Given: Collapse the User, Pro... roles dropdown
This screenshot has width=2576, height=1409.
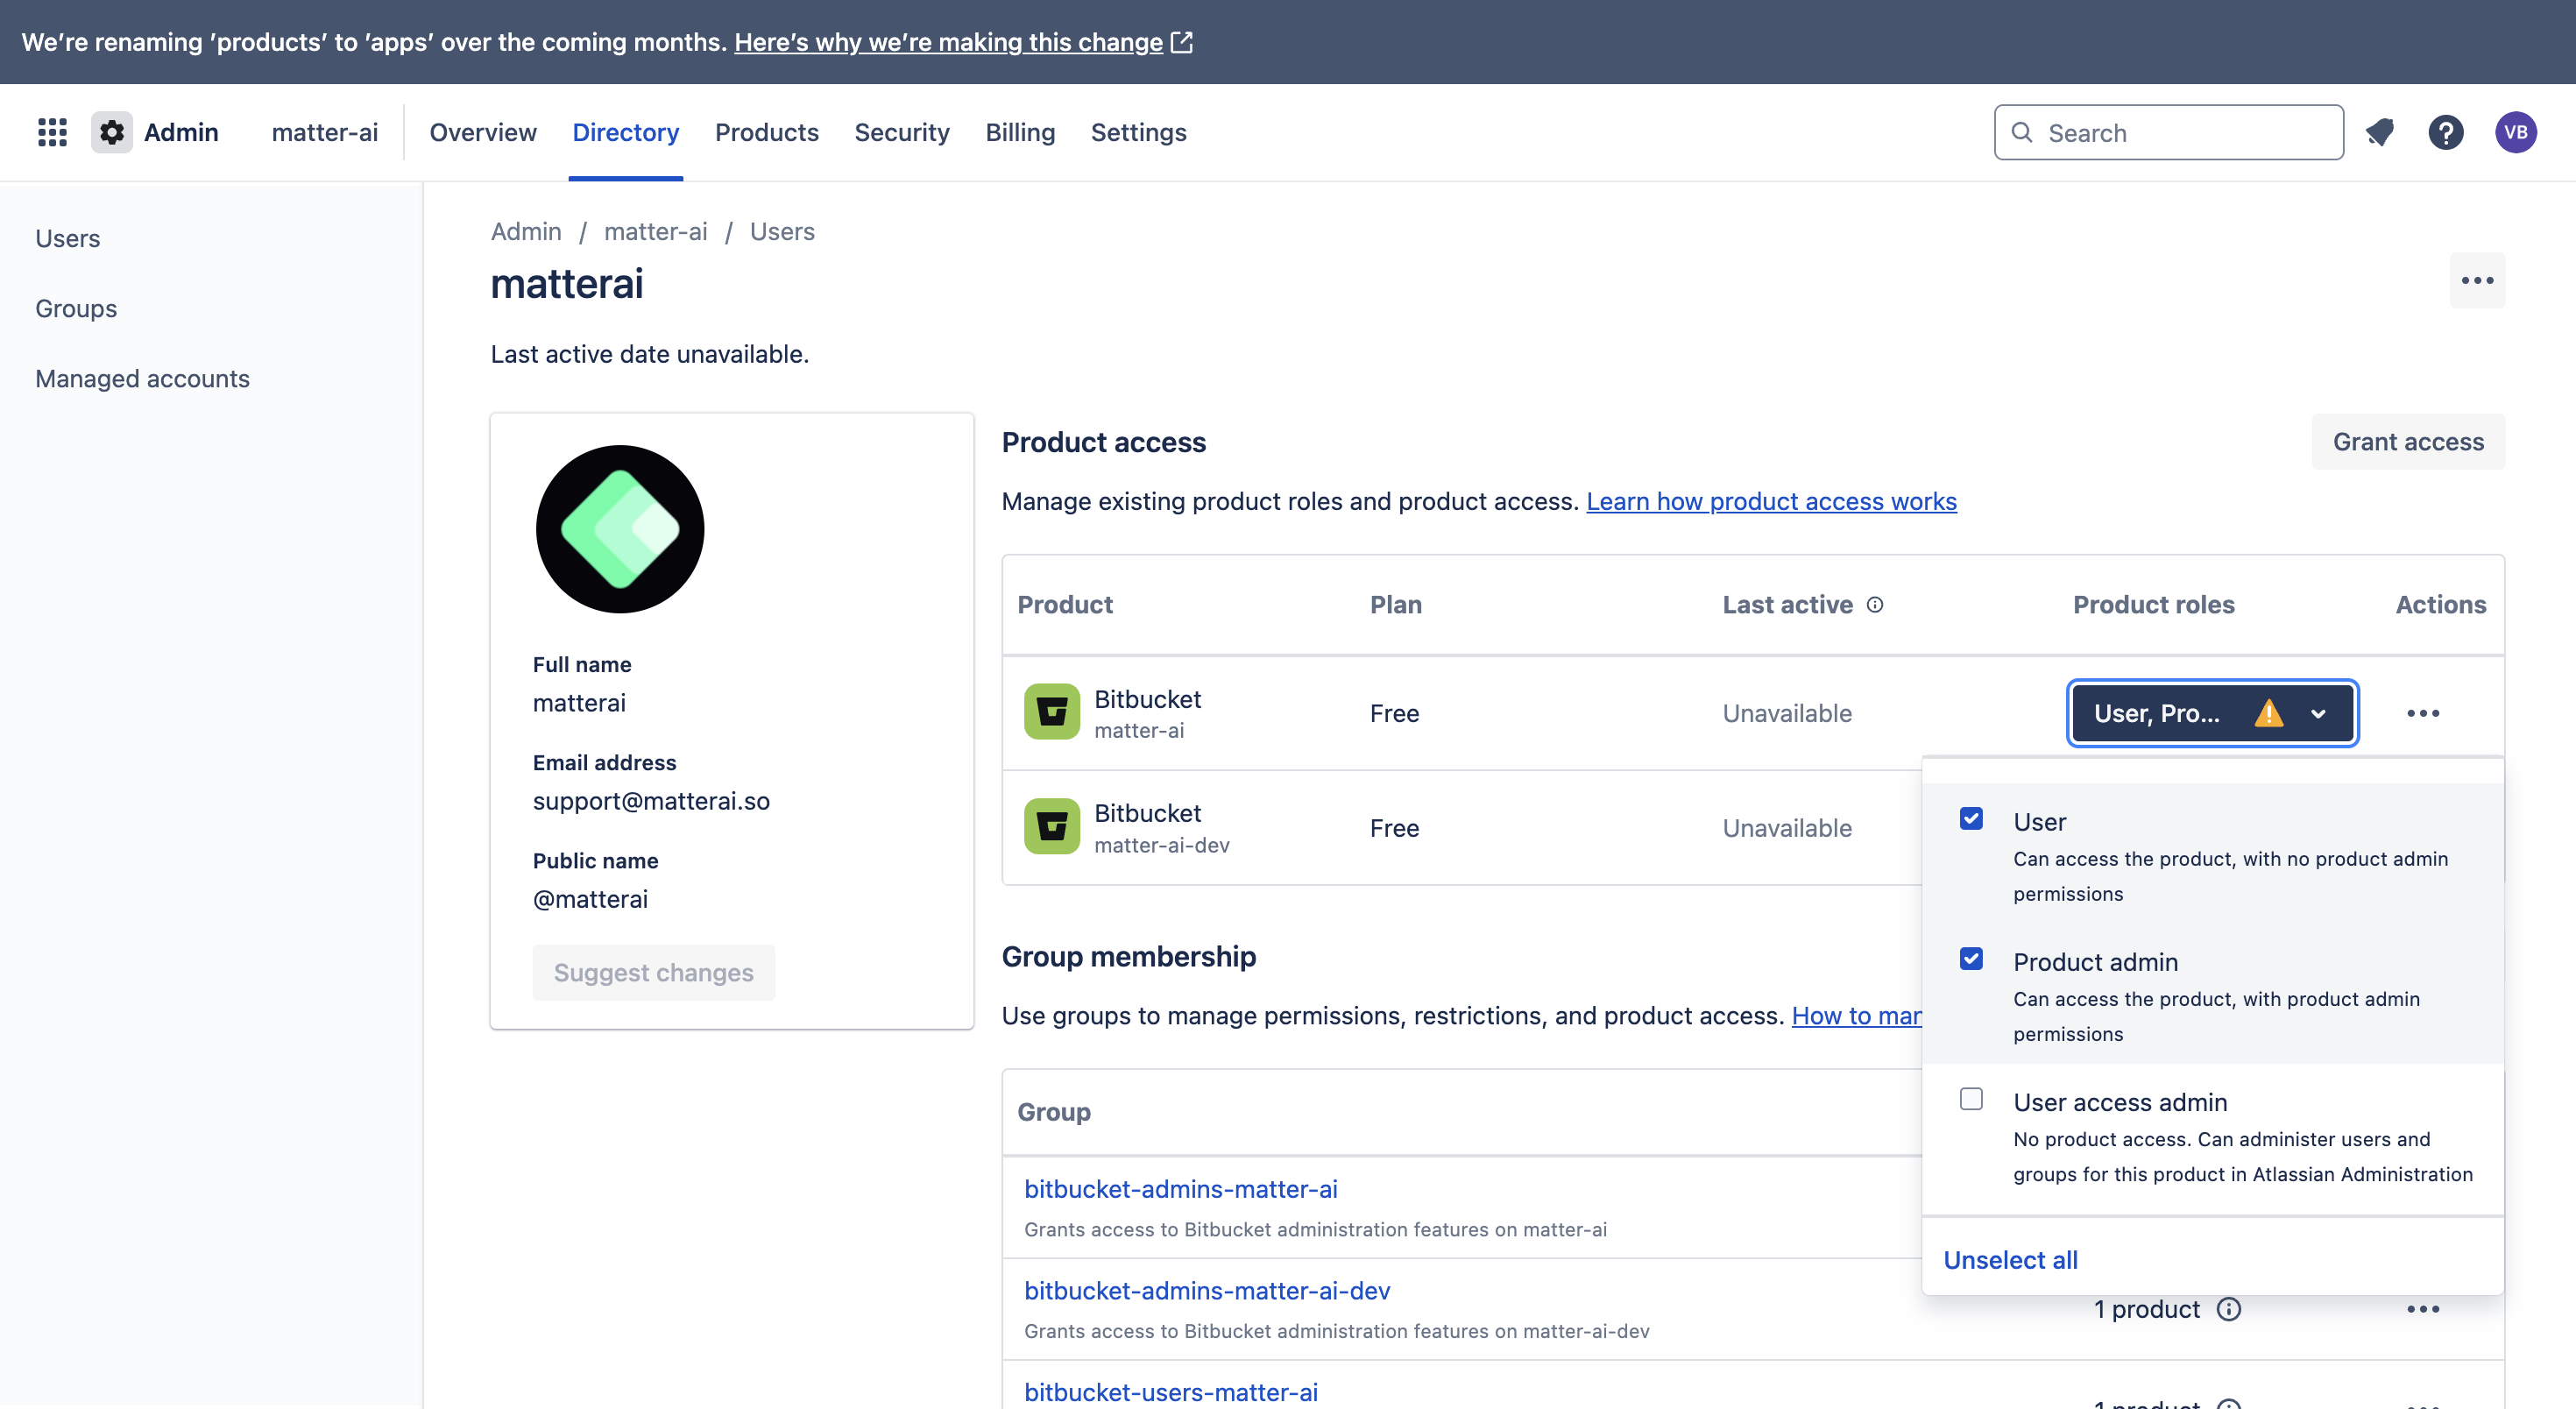Looking at the screenshot, I should (x=2318, y=713).
